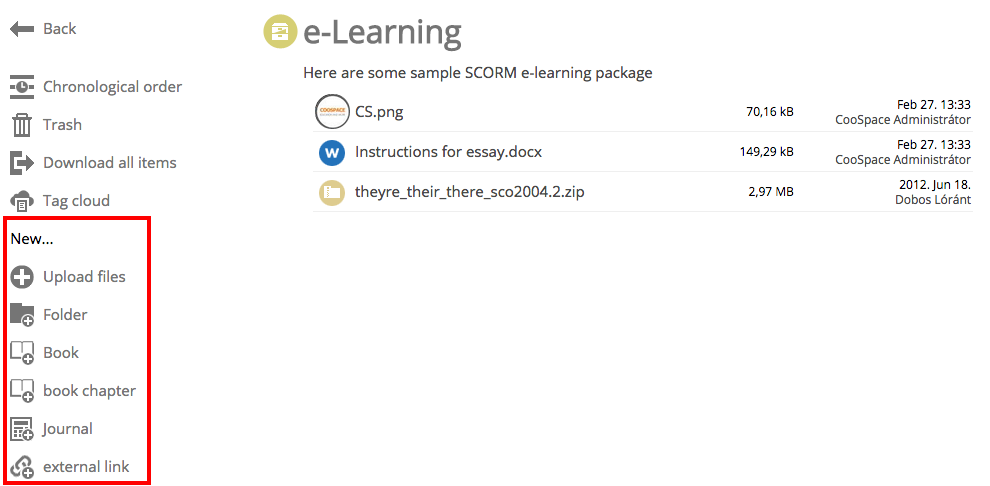Viewport: 990px width, 486px height.
Task: Open theyre_their_there_sco2004.2.zip package
Action: [470, 191]
